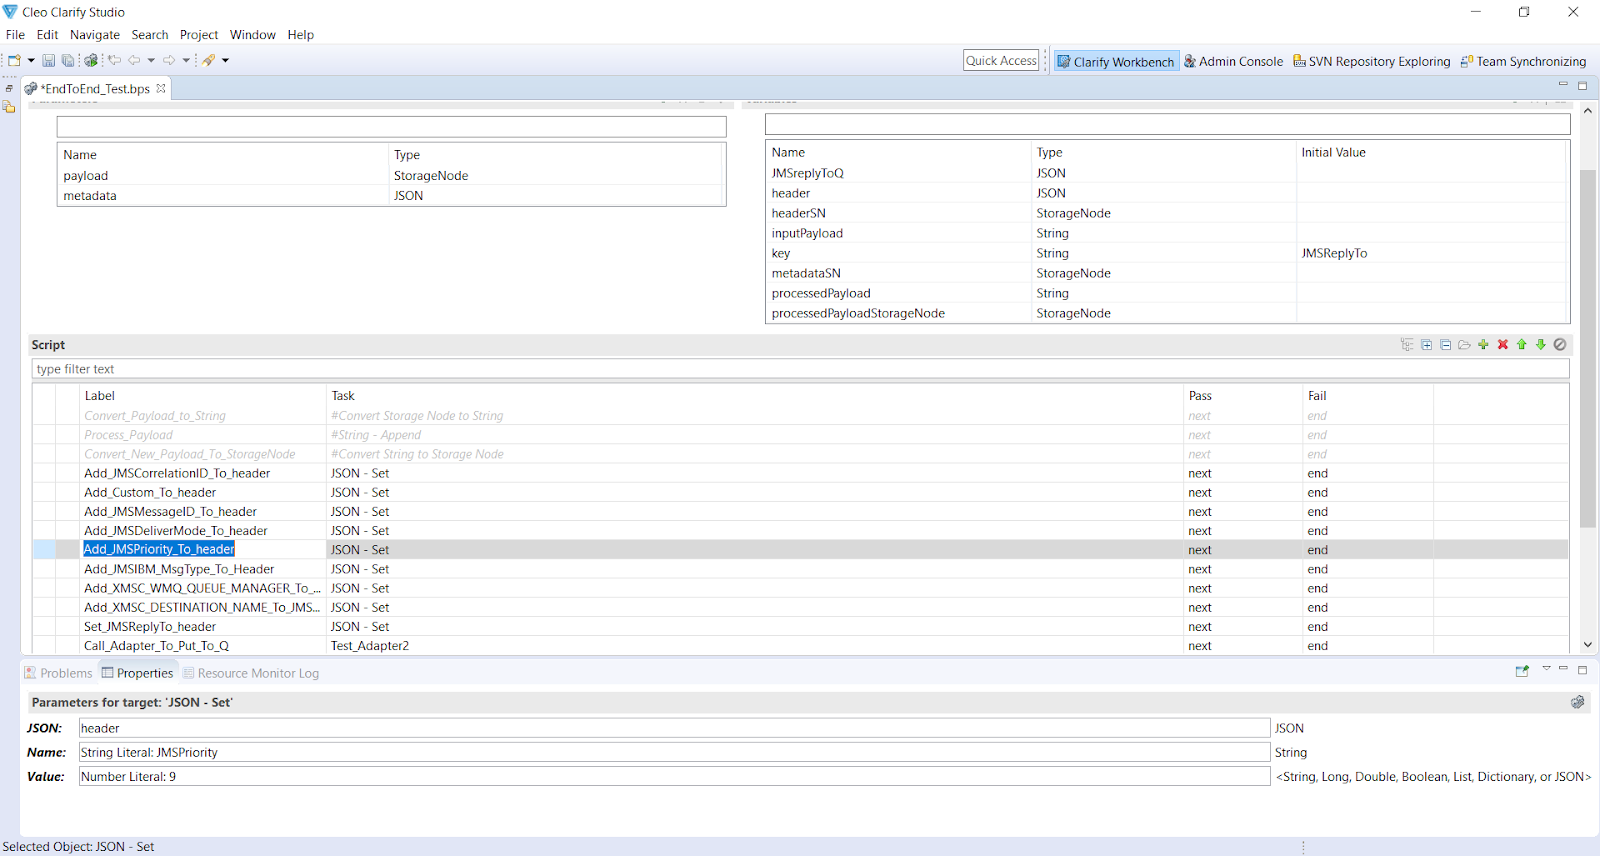
Task: Open the File menu
Action: (15, 34)
